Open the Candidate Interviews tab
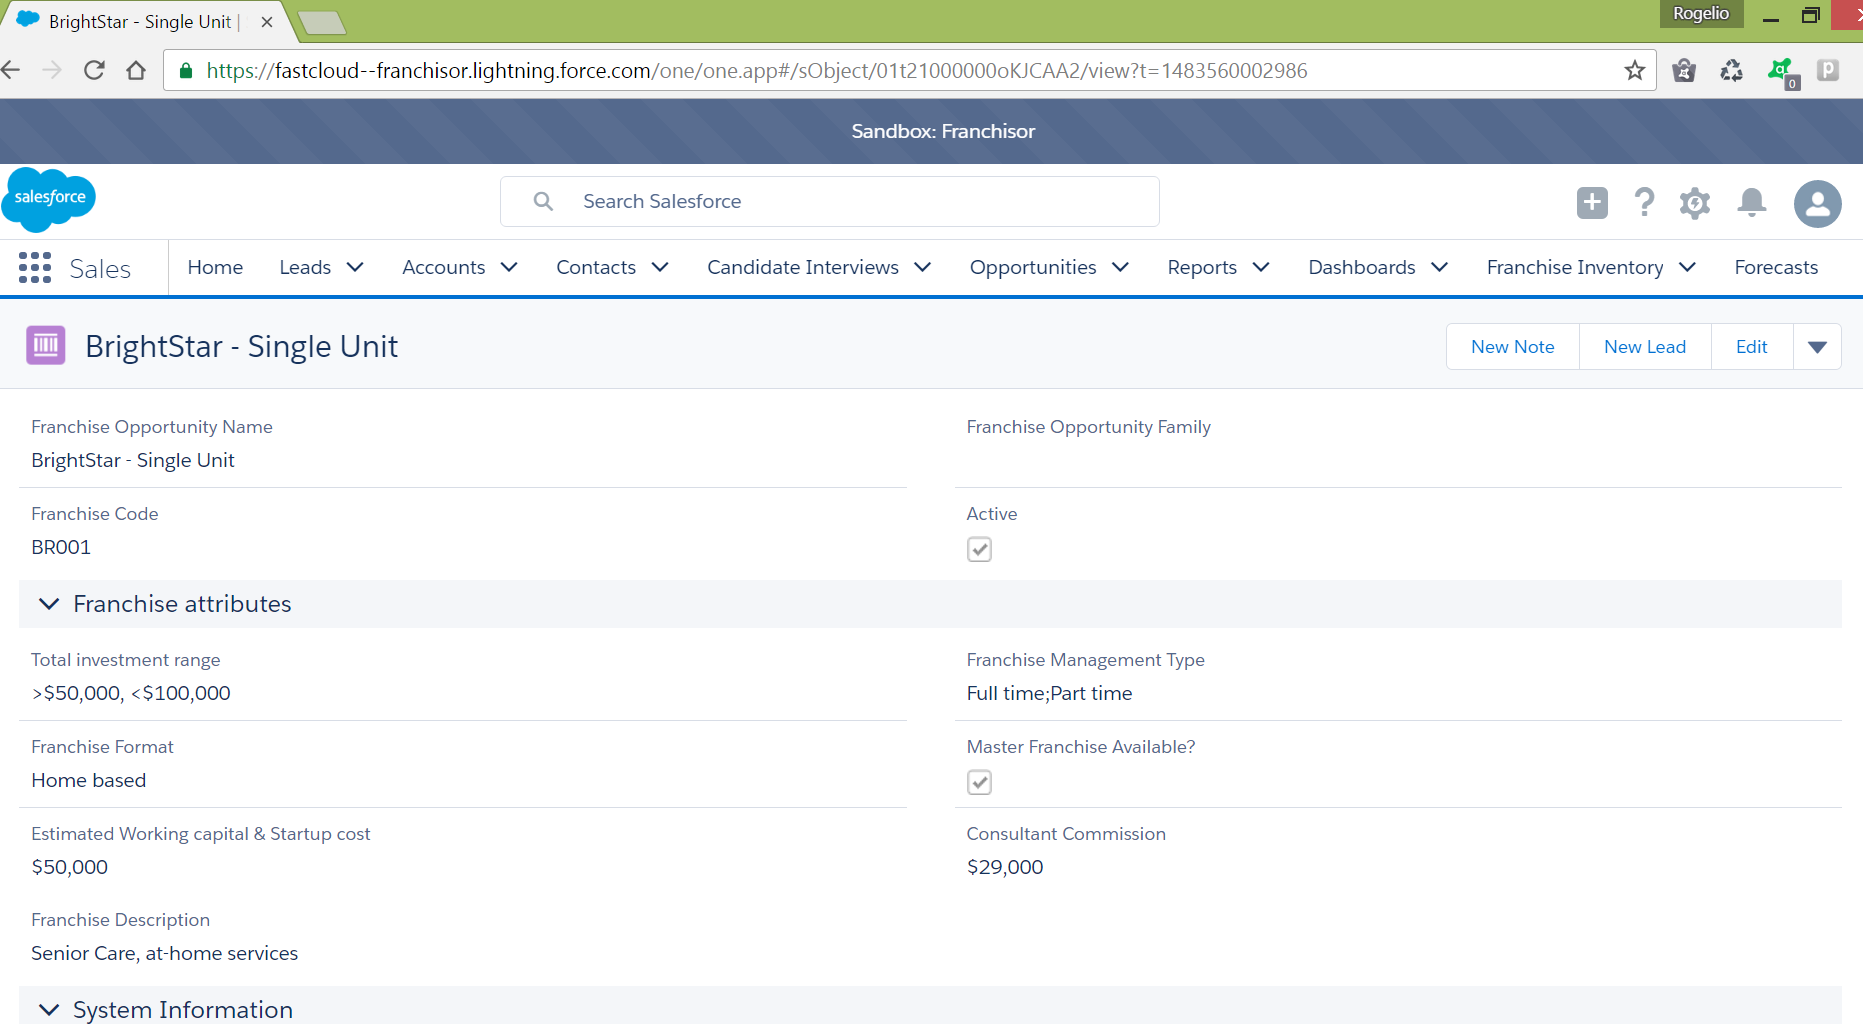Viewport: 1863px width, 1024px height. [x=803, y=267]
